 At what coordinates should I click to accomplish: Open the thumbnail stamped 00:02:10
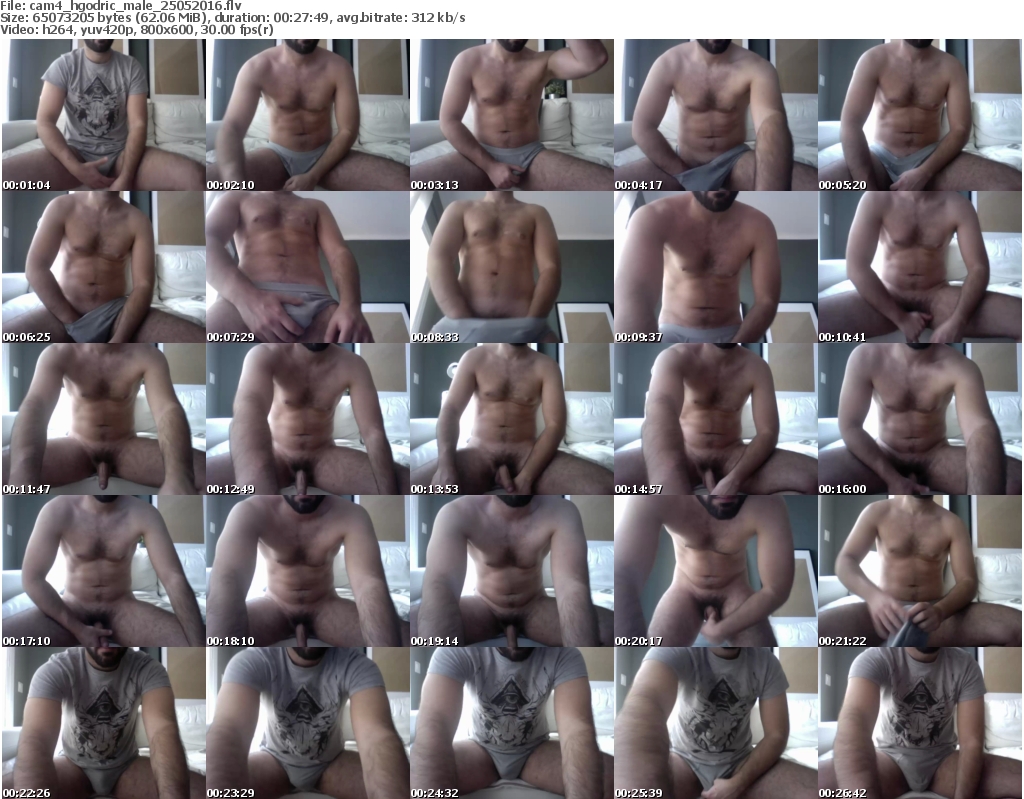click(x=308, y=115)
